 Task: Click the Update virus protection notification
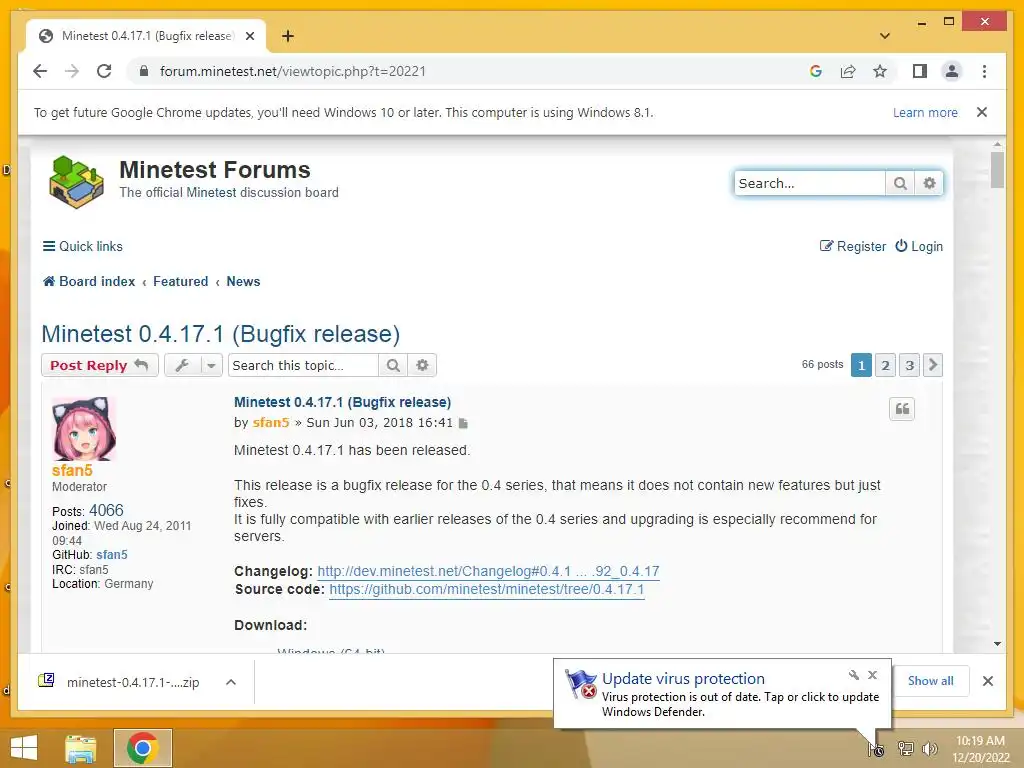(x=722, y=694)
